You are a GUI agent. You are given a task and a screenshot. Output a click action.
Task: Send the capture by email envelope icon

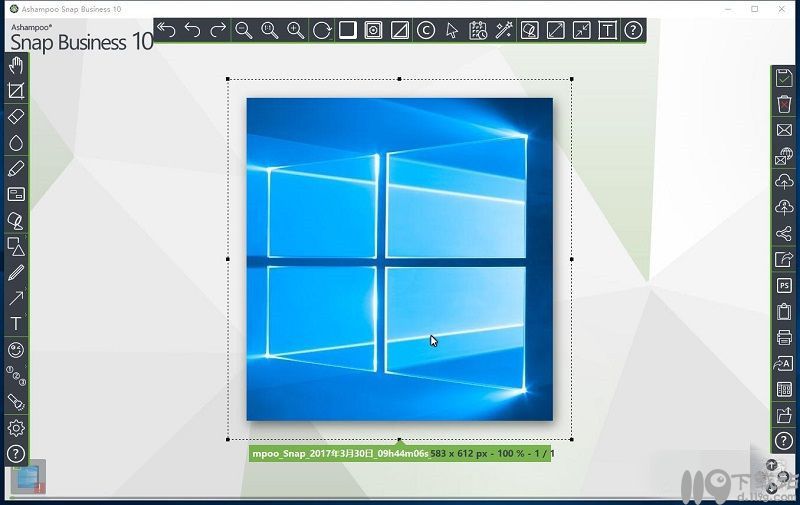[784, 130]
